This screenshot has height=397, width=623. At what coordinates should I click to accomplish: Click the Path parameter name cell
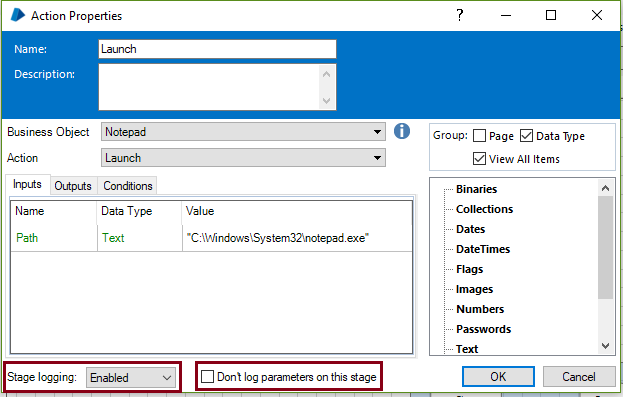tap(54, 238)
